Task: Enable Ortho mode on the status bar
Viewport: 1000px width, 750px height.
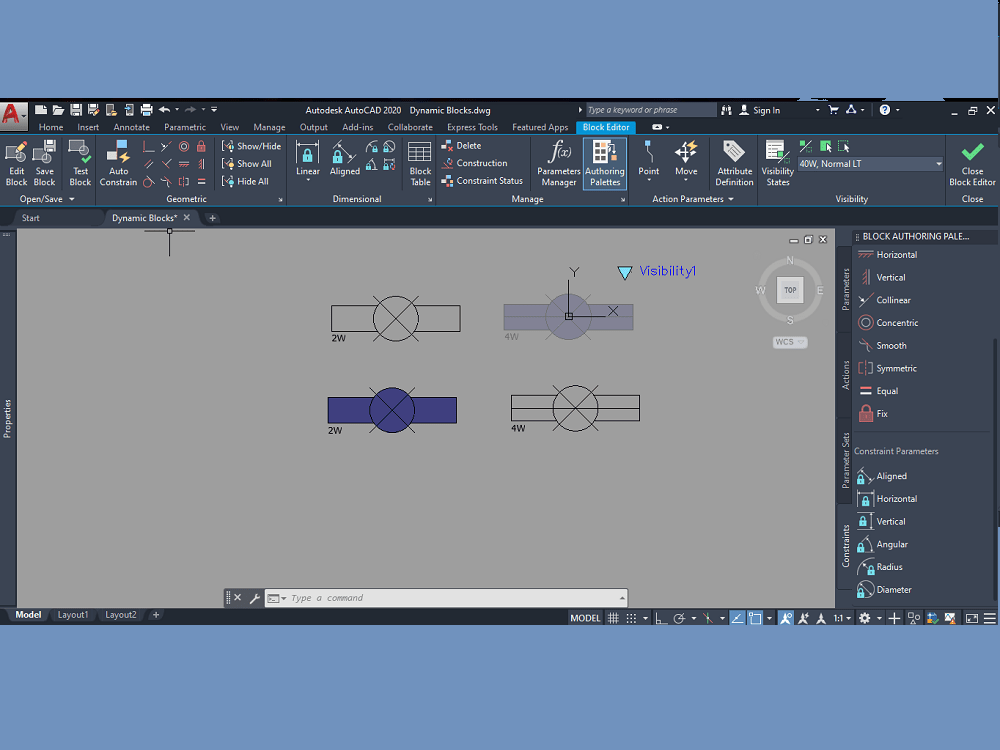Action: tap(660, 618)
